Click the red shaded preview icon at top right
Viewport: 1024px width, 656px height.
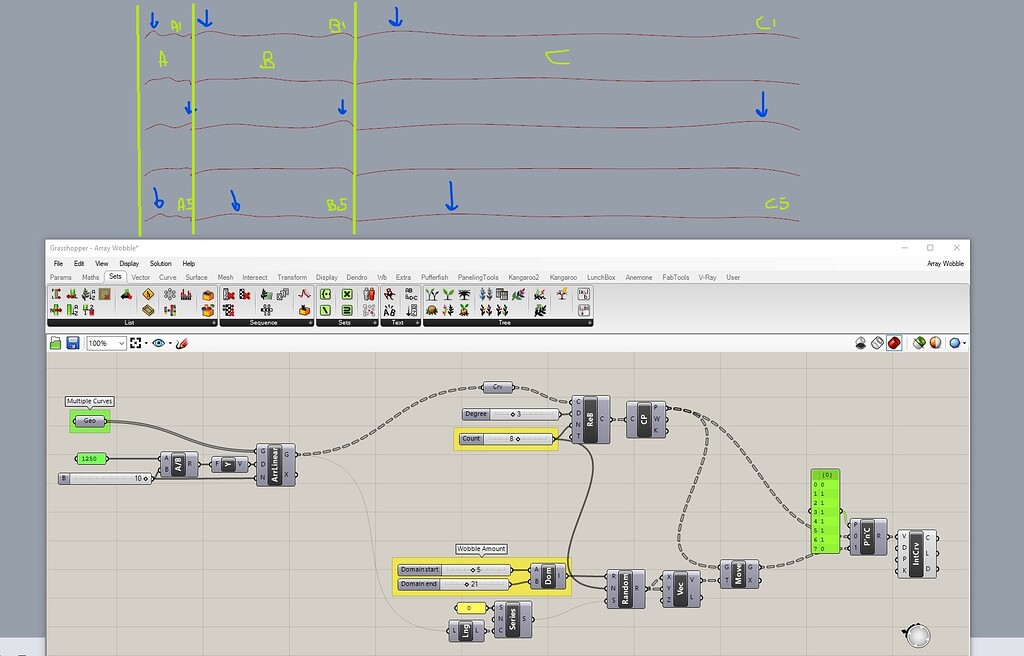click(893, 342)
